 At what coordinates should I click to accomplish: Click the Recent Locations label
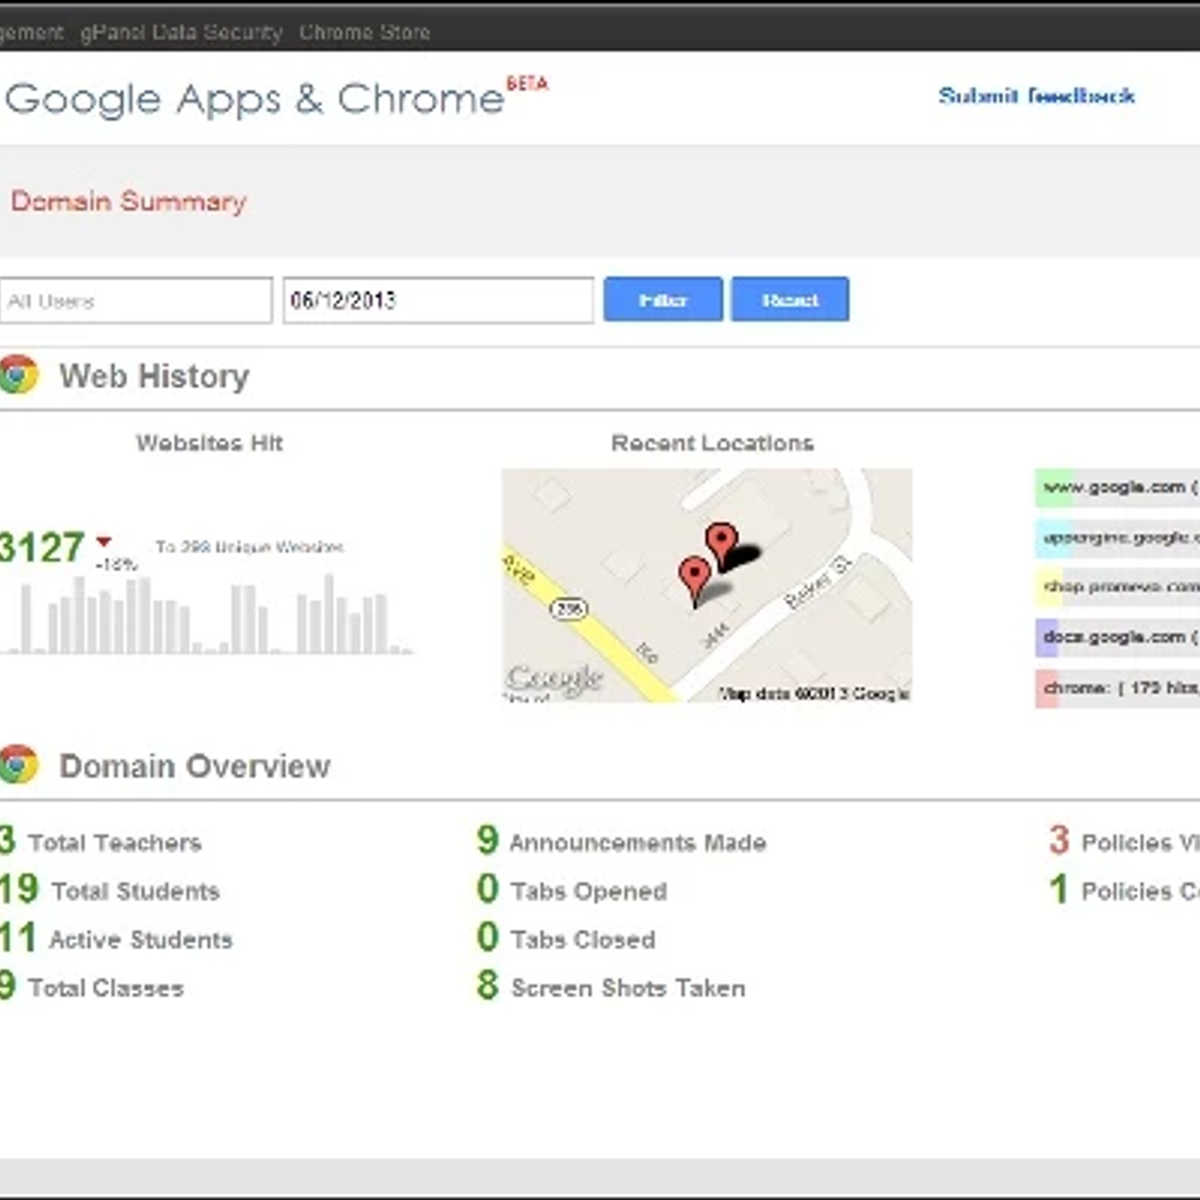point(712,443)
